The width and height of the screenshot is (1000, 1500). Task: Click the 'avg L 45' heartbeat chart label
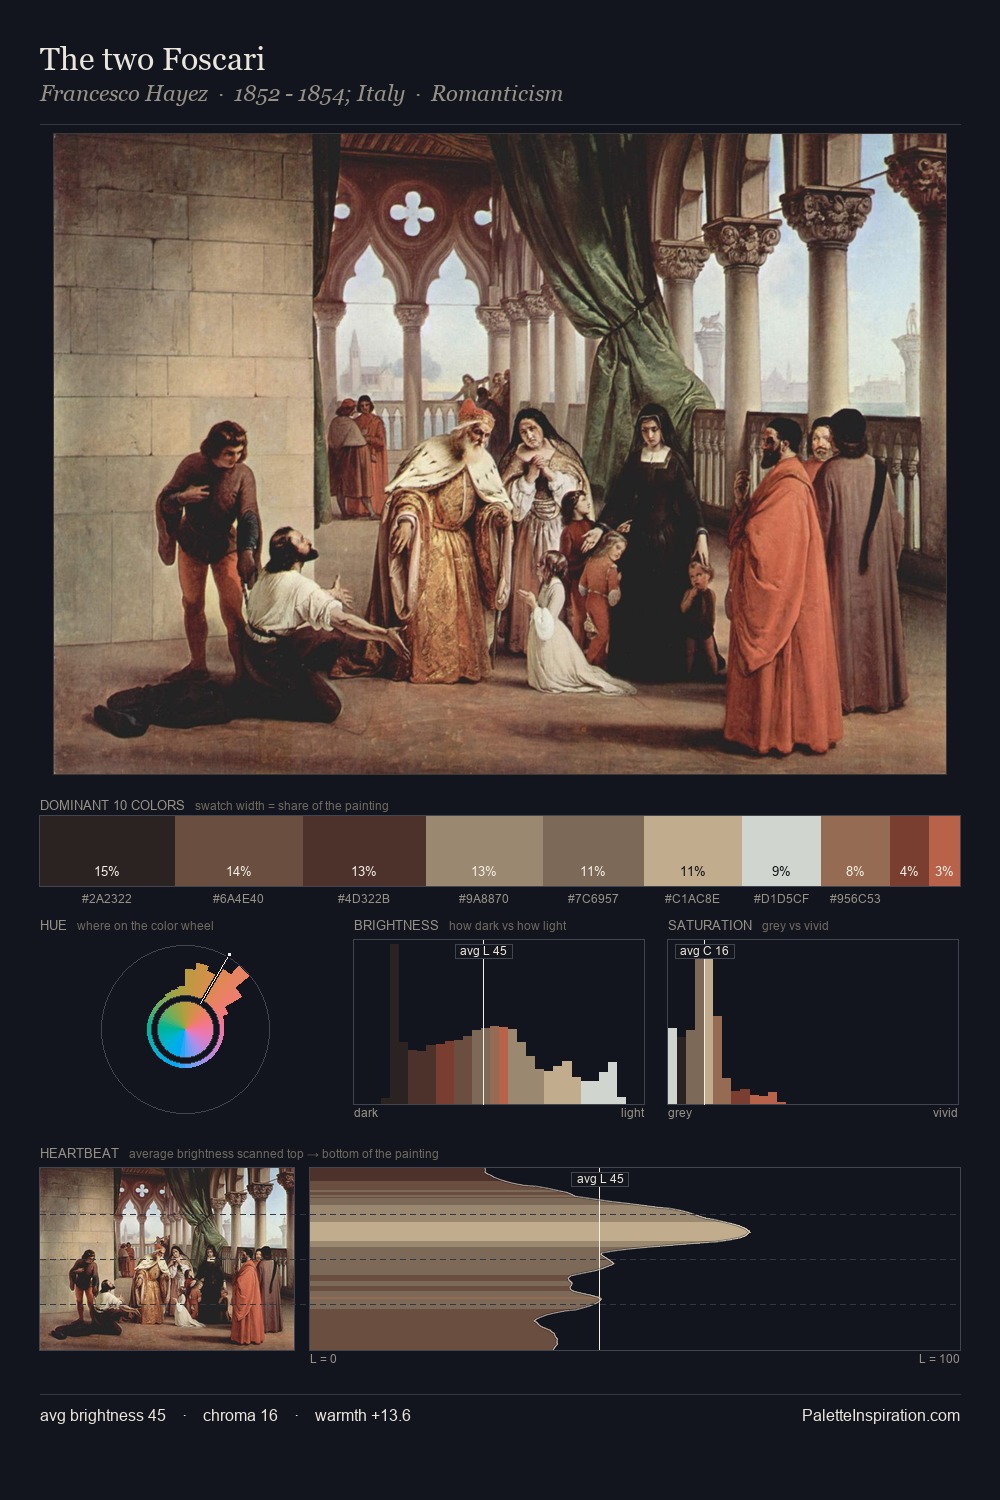point(600,1179)
